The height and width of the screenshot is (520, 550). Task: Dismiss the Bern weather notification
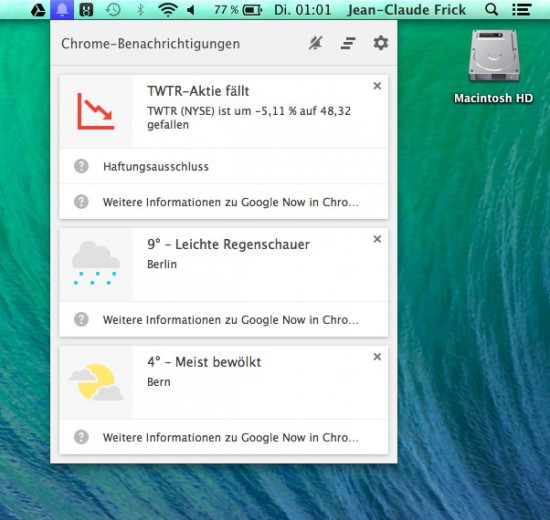(377, 356)
